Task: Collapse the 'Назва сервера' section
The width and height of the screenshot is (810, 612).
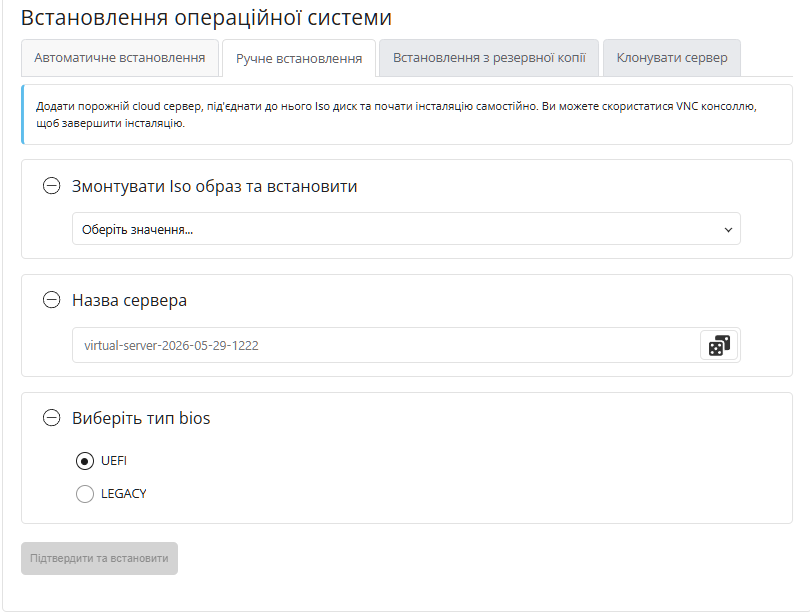Action: point(51,300)
